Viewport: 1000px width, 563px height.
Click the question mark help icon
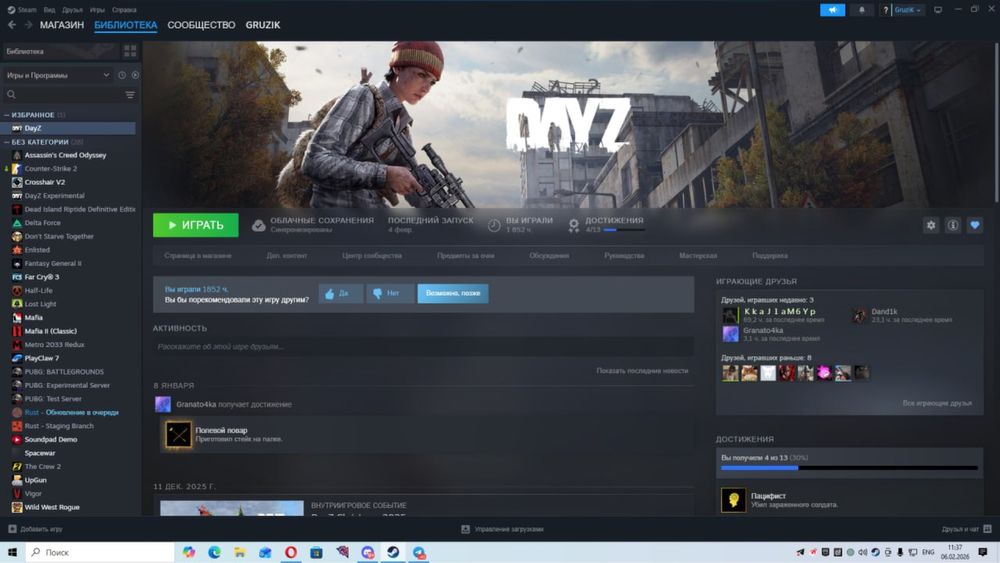pyautogui.click(x=885, y=10)
